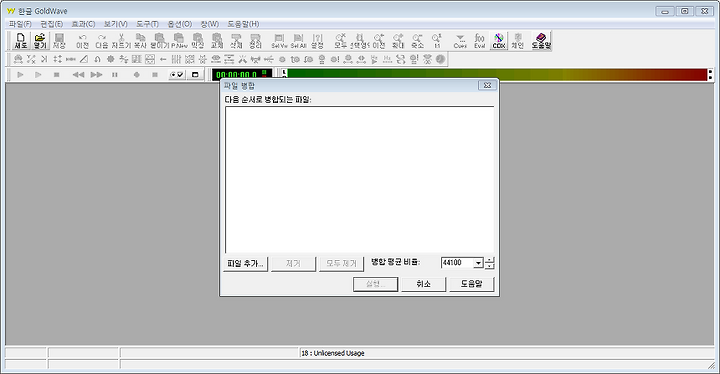Viewport: 720px width, 374px height.
Task: Click the 1:1 zoom icon
Action: [437, 40]
